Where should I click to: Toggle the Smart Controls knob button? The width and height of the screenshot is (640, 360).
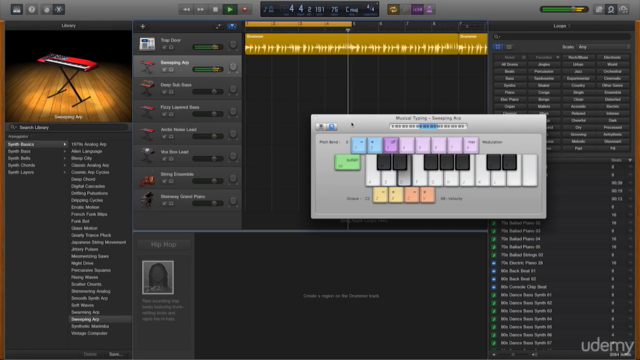click(x=47, y=9)
